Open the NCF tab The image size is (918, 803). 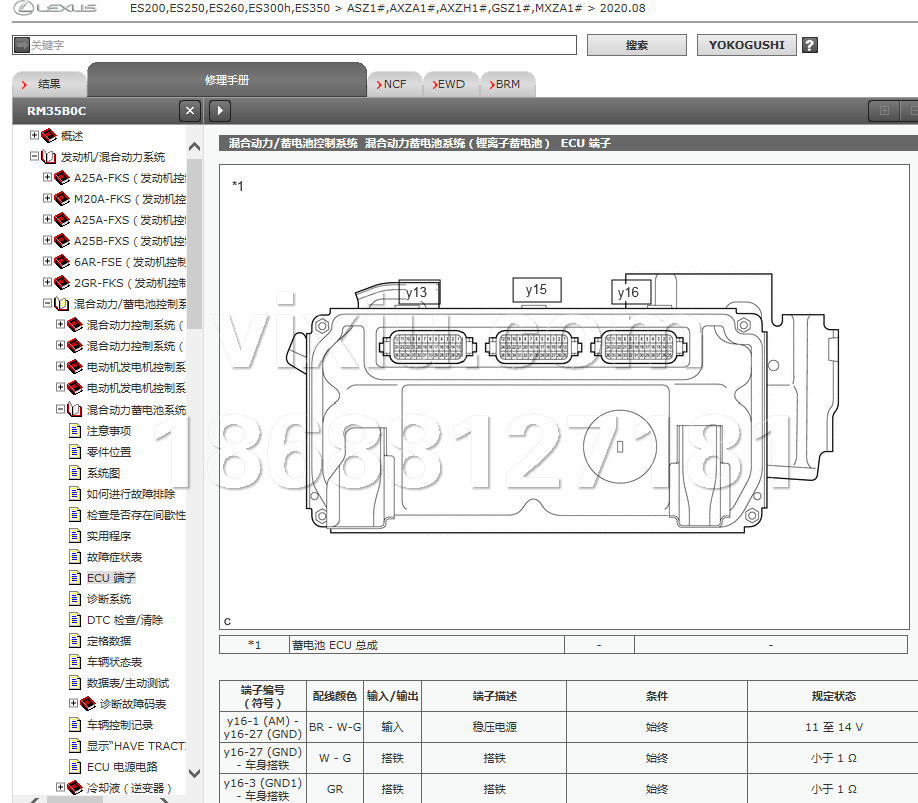pyautogui.click(x=395, y=85)
